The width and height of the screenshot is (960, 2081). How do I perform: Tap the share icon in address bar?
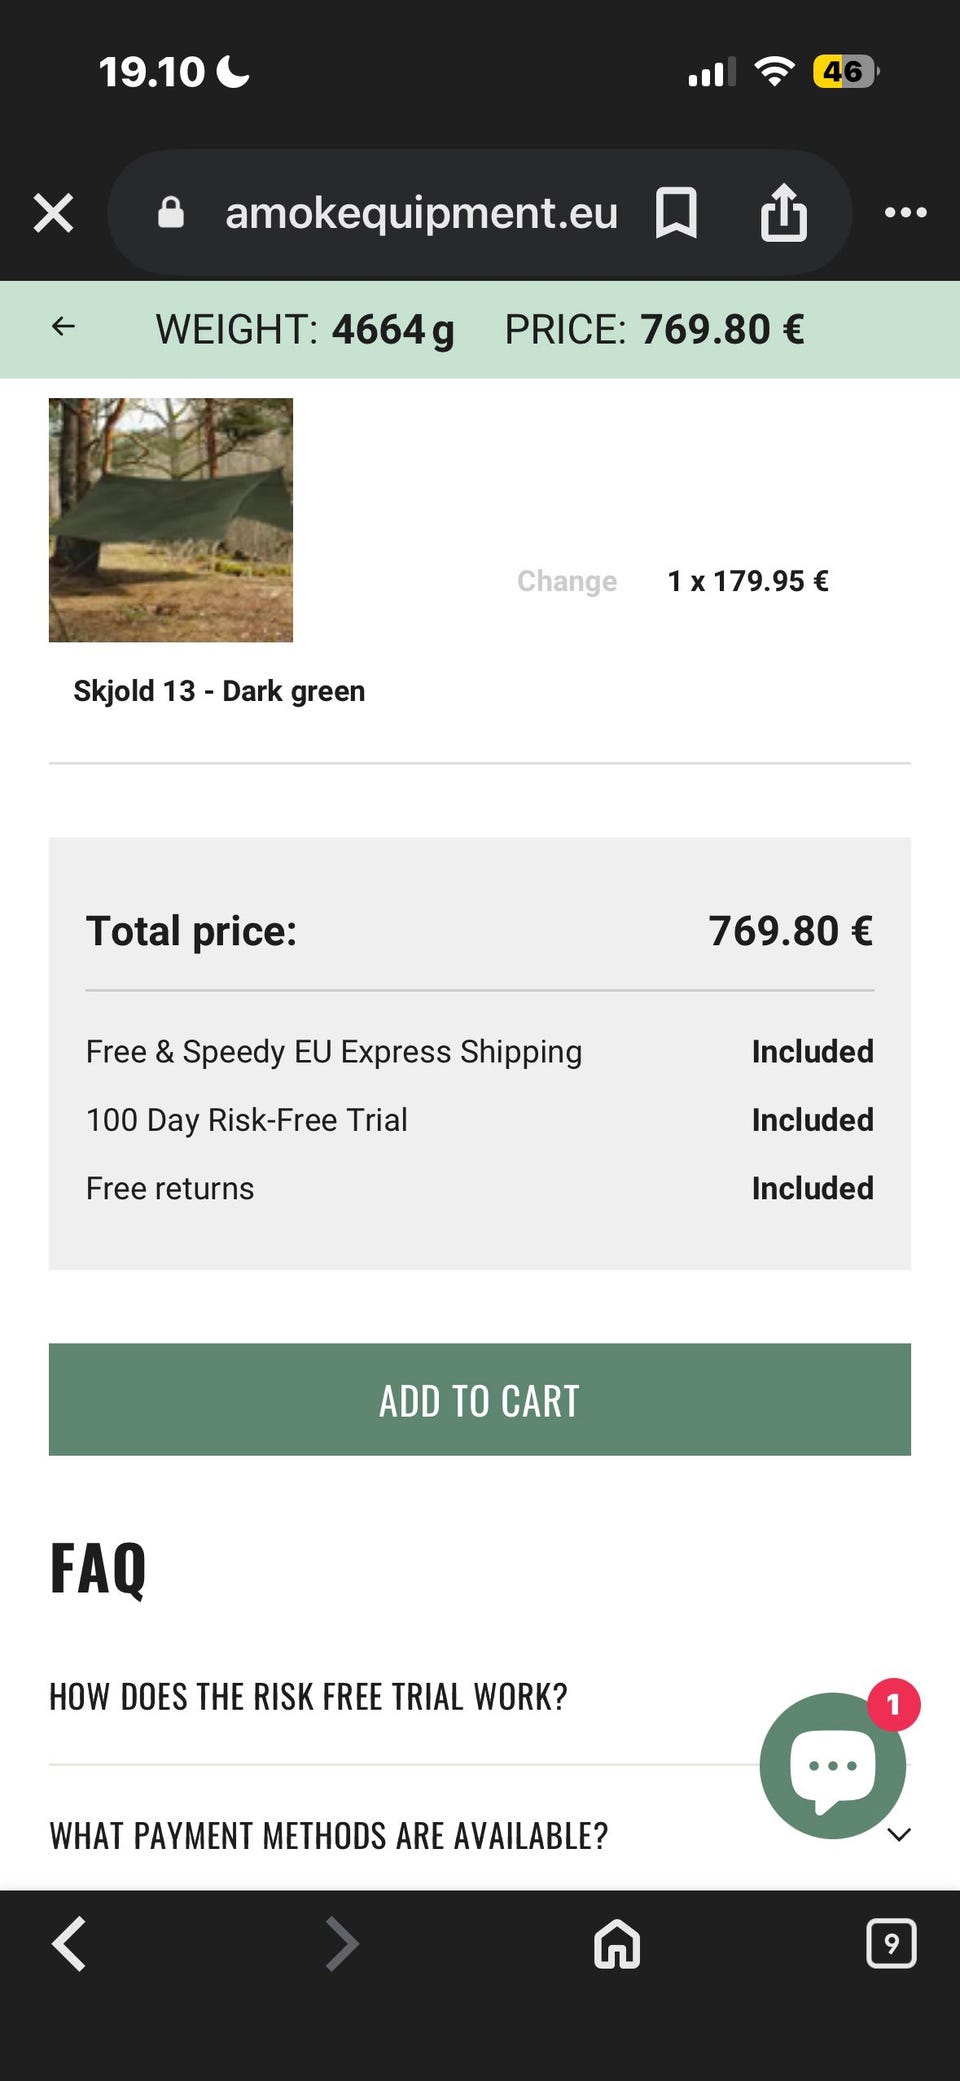point(783,213)
